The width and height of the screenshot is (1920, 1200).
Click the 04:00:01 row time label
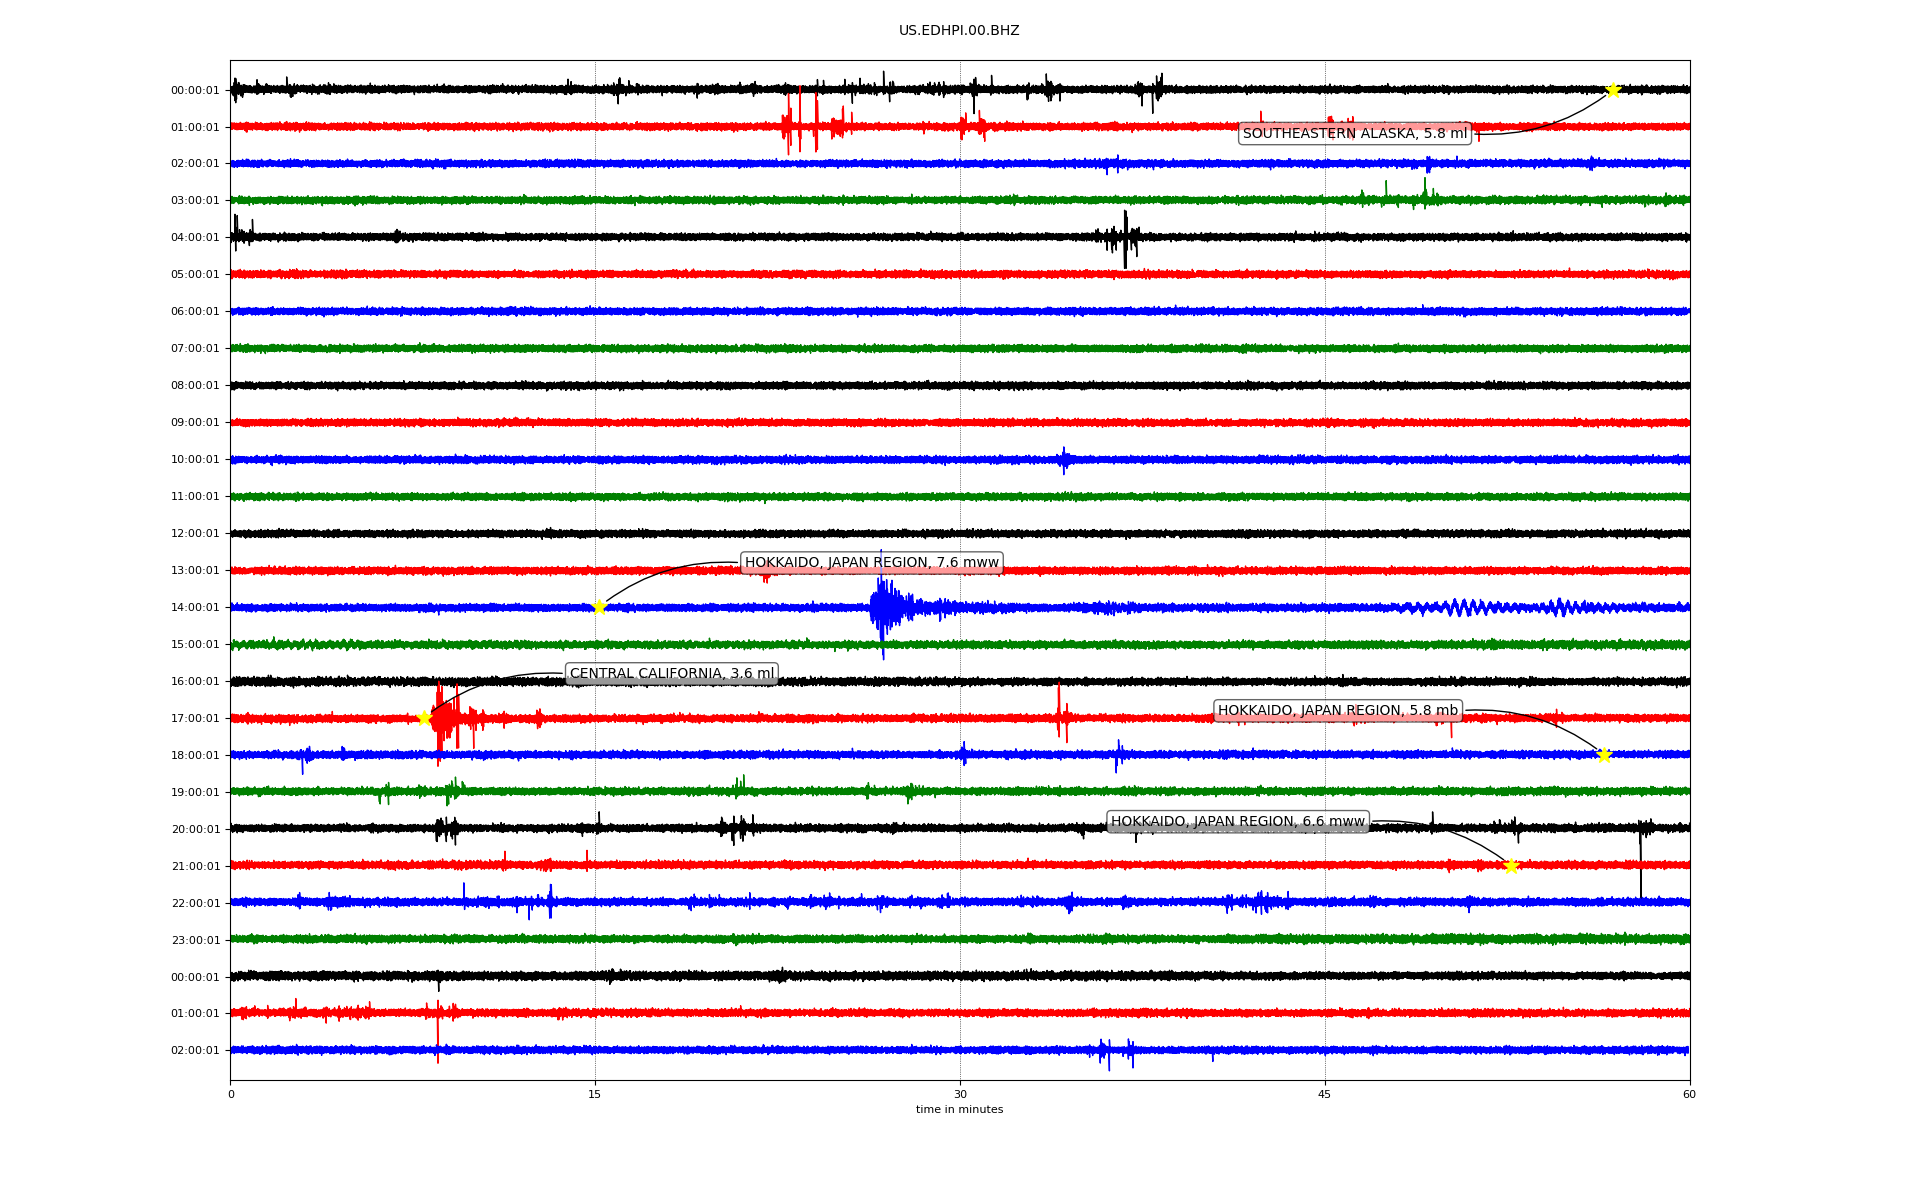point(195,238)
